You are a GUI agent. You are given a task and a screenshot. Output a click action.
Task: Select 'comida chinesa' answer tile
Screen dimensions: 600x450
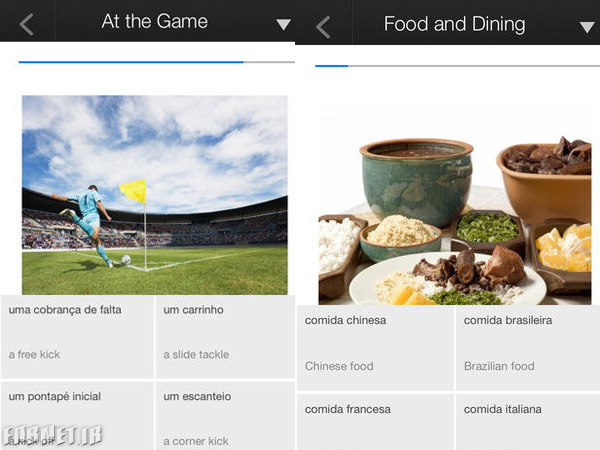375,348
